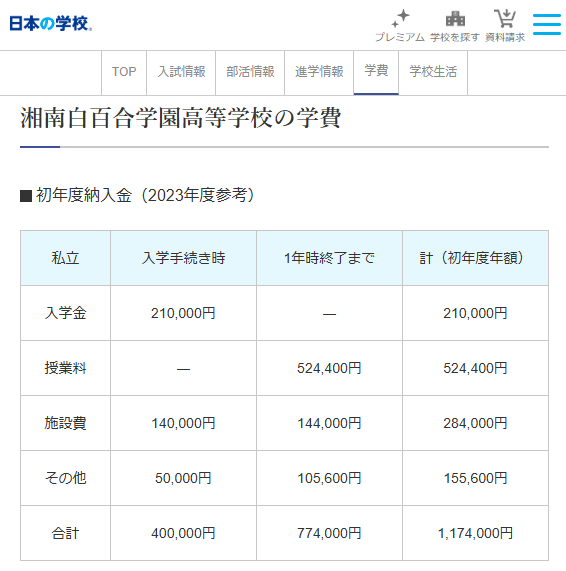Click the 合計 row label
Viewport: 566px width, 571px height.
point(66,533)
